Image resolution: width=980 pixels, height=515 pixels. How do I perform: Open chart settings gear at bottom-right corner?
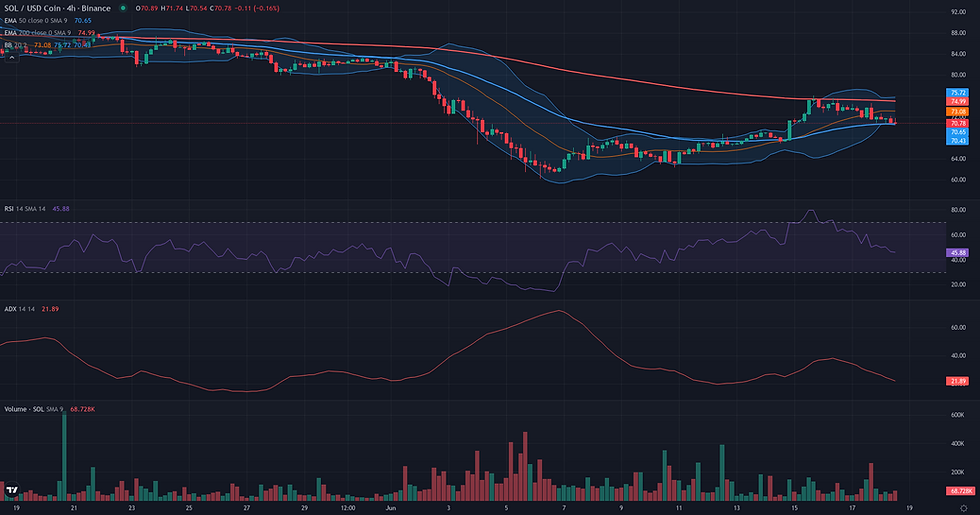(x=964, y=508)
